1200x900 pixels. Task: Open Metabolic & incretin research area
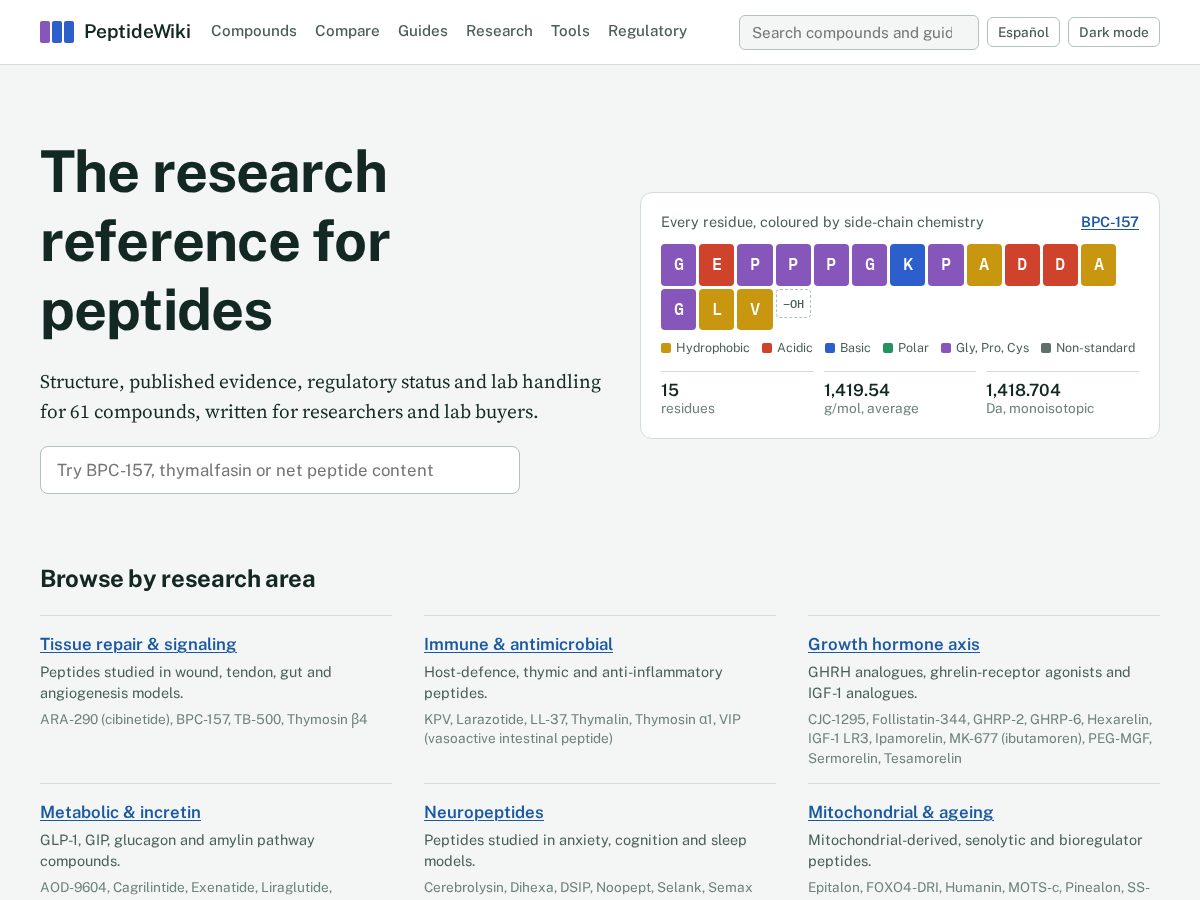[x=120, y=812]
